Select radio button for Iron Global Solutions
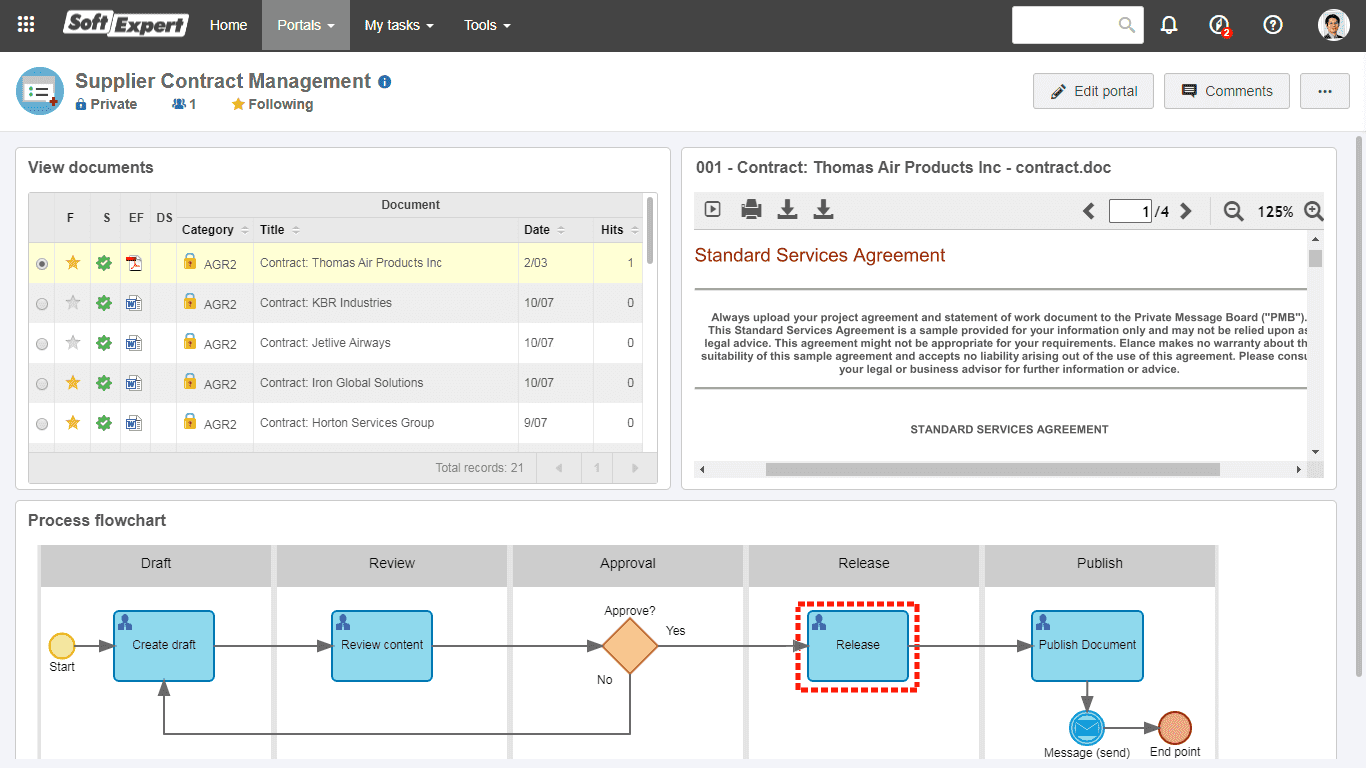Image resolution: width=1366 pixels, height=768 pixels. [42, 384]
